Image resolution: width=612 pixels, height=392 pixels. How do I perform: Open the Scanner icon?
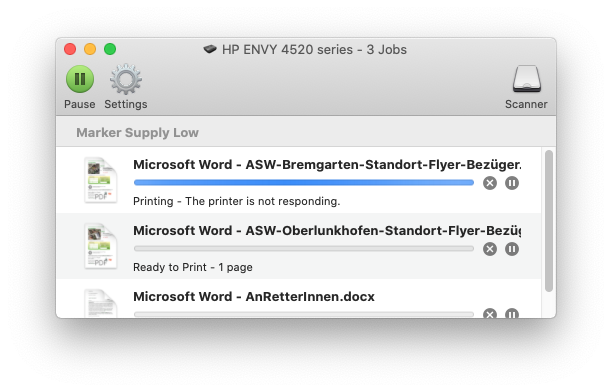pyautogui.click(x=527, y=79)
